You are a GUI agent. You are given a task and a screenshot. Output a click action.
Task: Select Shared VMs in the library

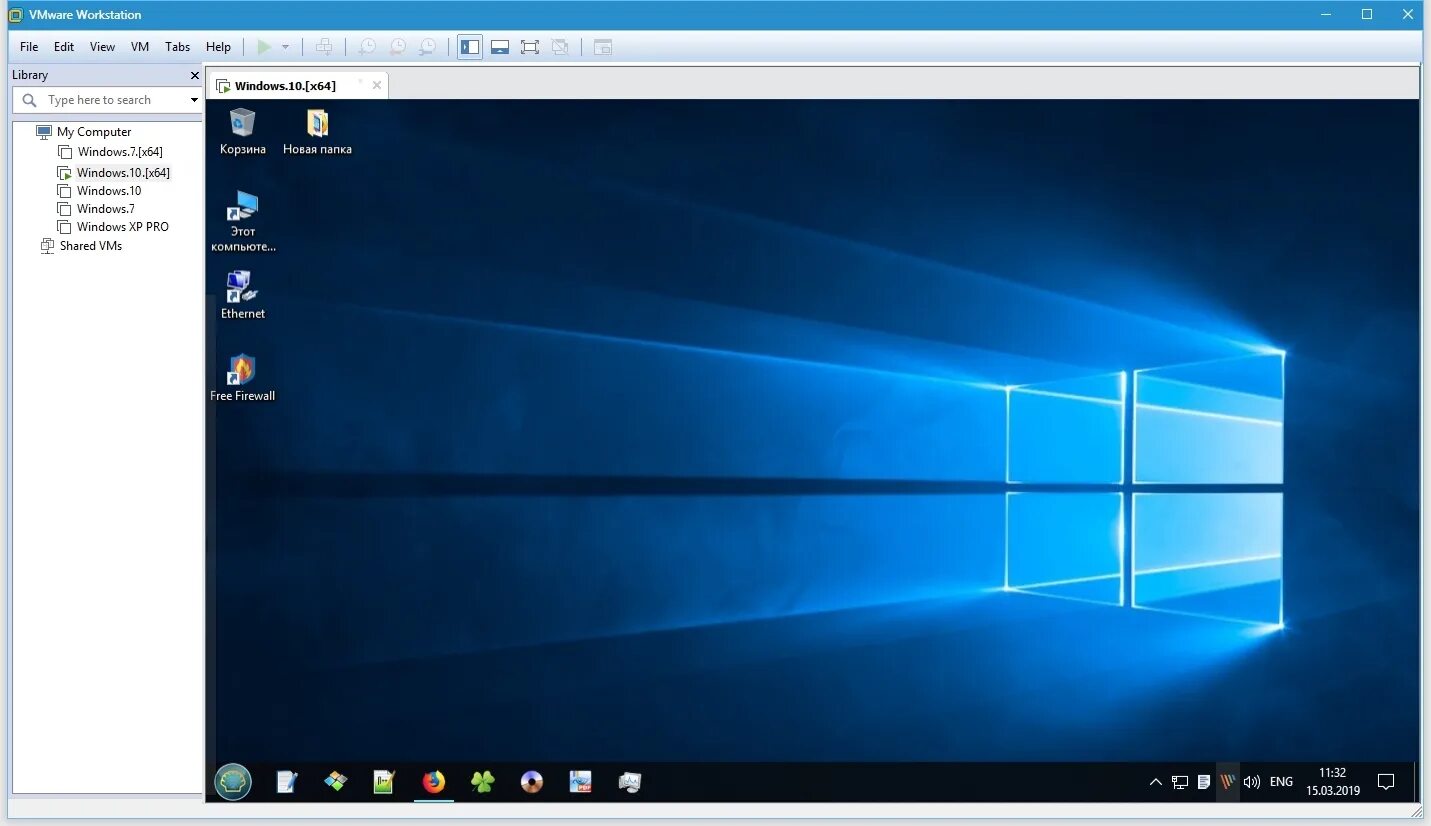[x=91, y=246]
